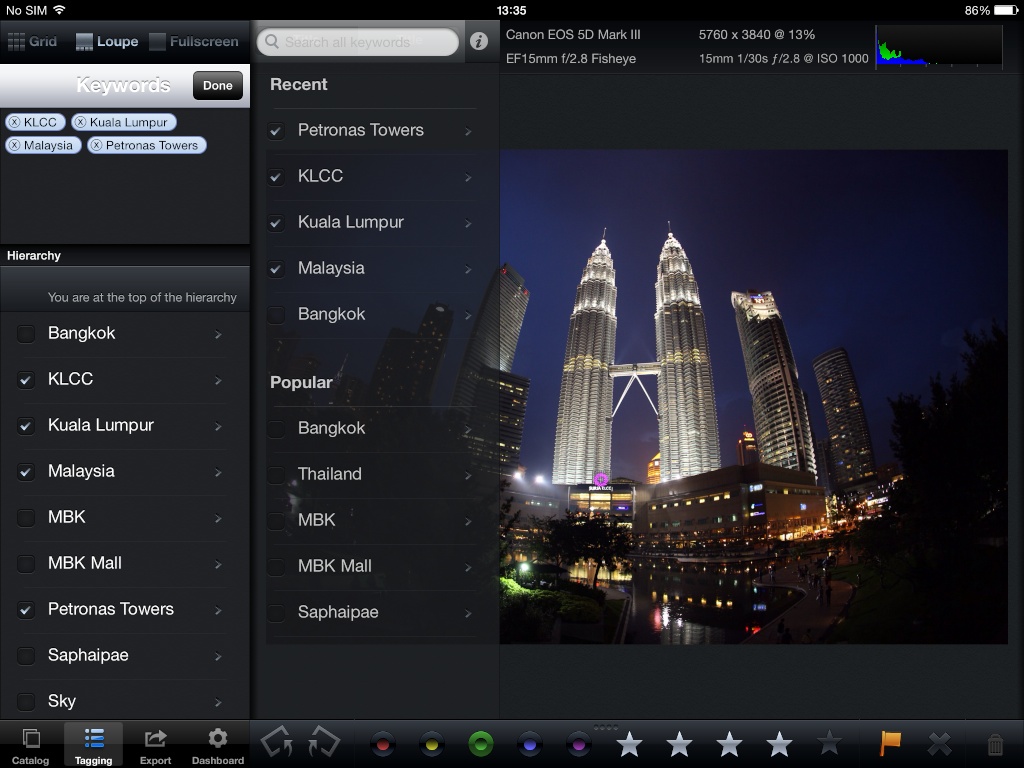
Task: Open the Dashboard settings tab
Action: (217, 746)
